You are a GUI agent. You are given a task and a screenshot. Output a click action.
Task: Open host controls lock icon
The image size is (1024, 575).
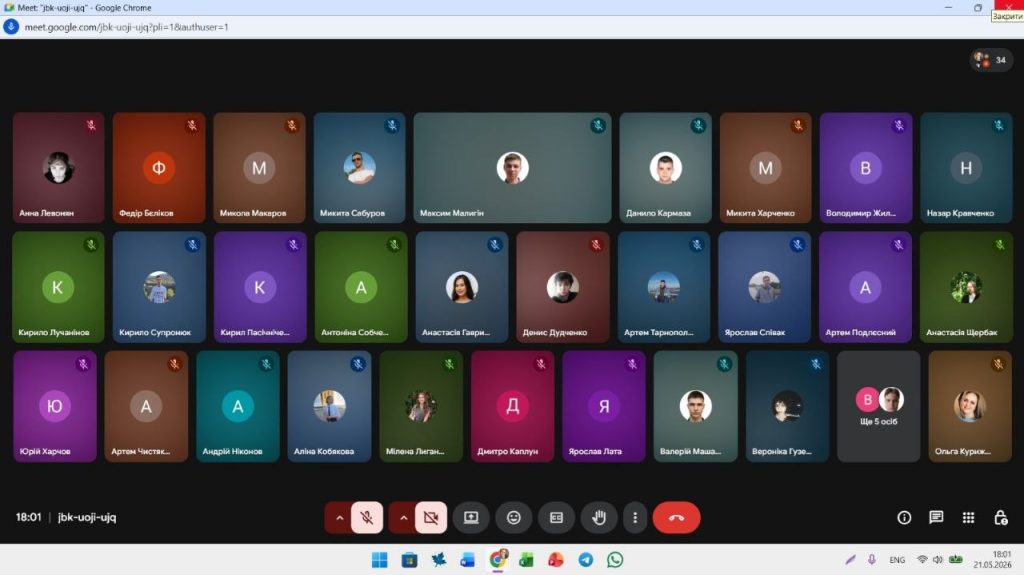(x=1000, y=518)
